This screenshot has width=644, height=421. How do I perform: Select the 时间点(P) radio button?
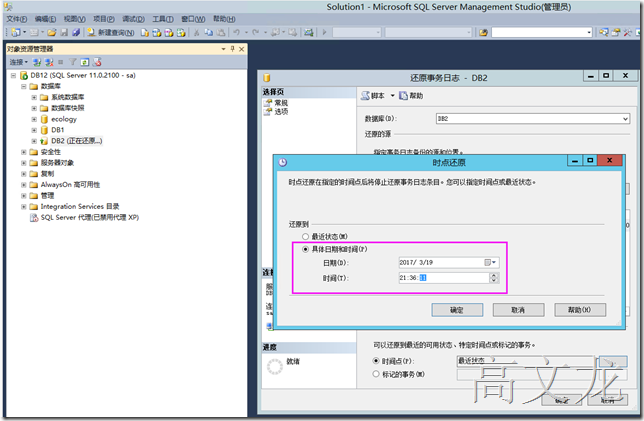tap(376, 361)
